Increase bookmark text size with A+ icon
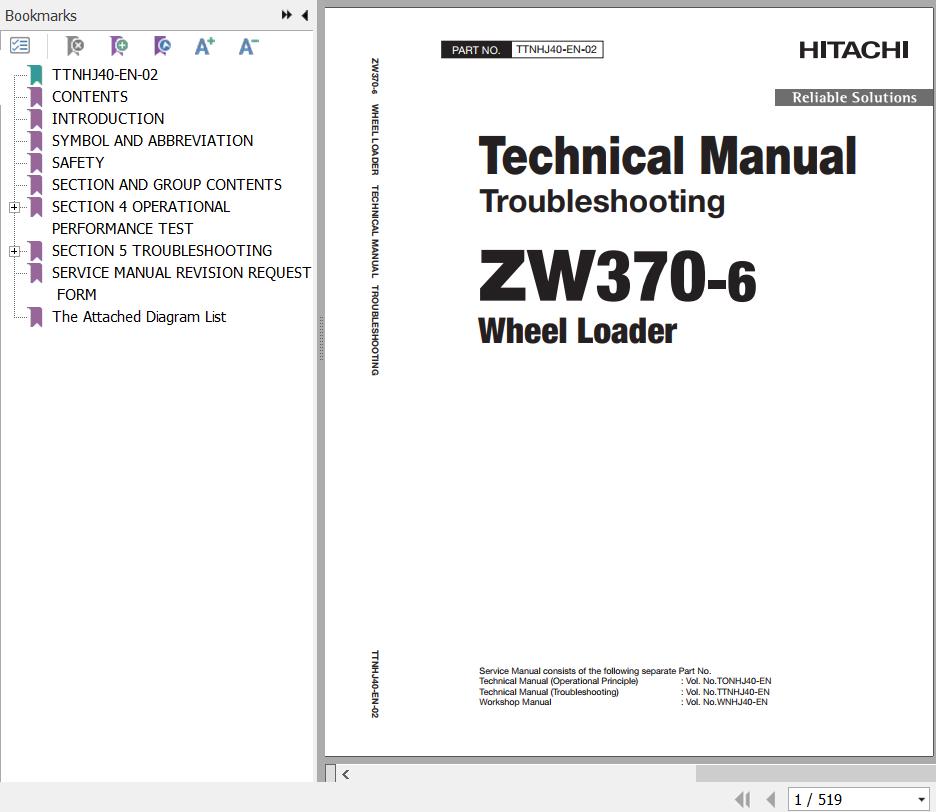 205,45
